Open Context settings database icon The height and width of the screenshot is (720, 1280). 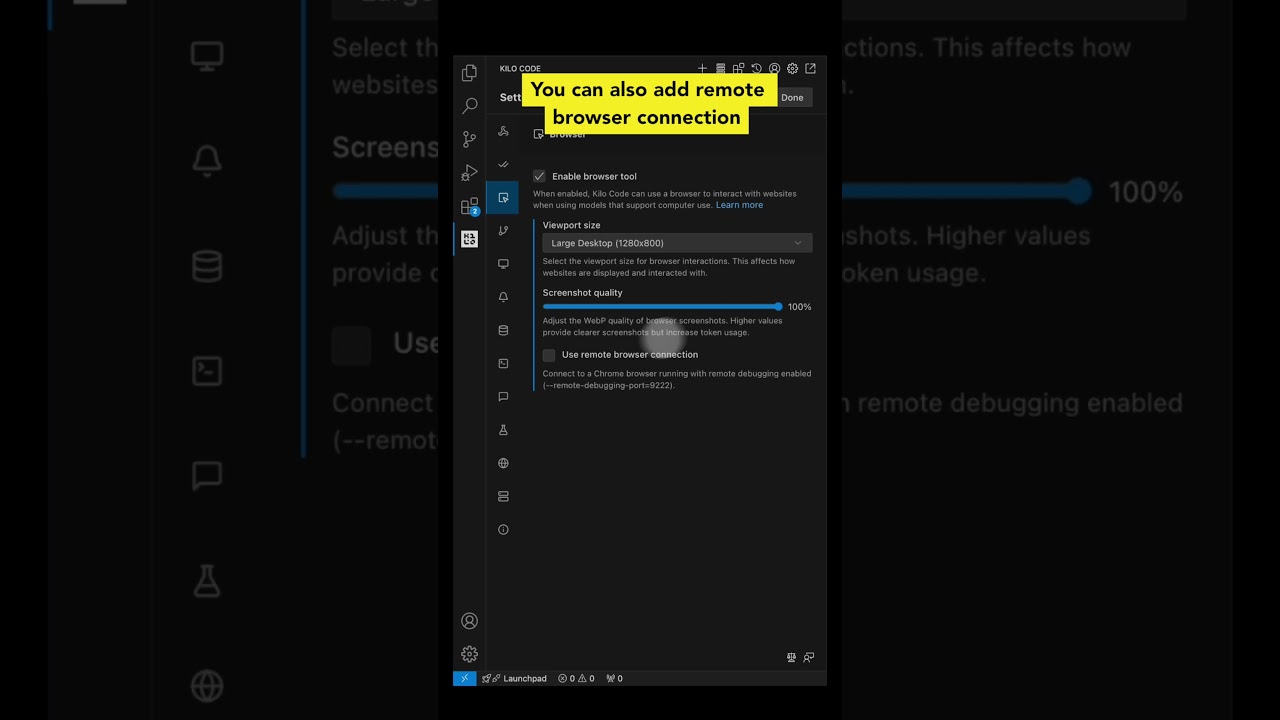[x=503, y=330]
